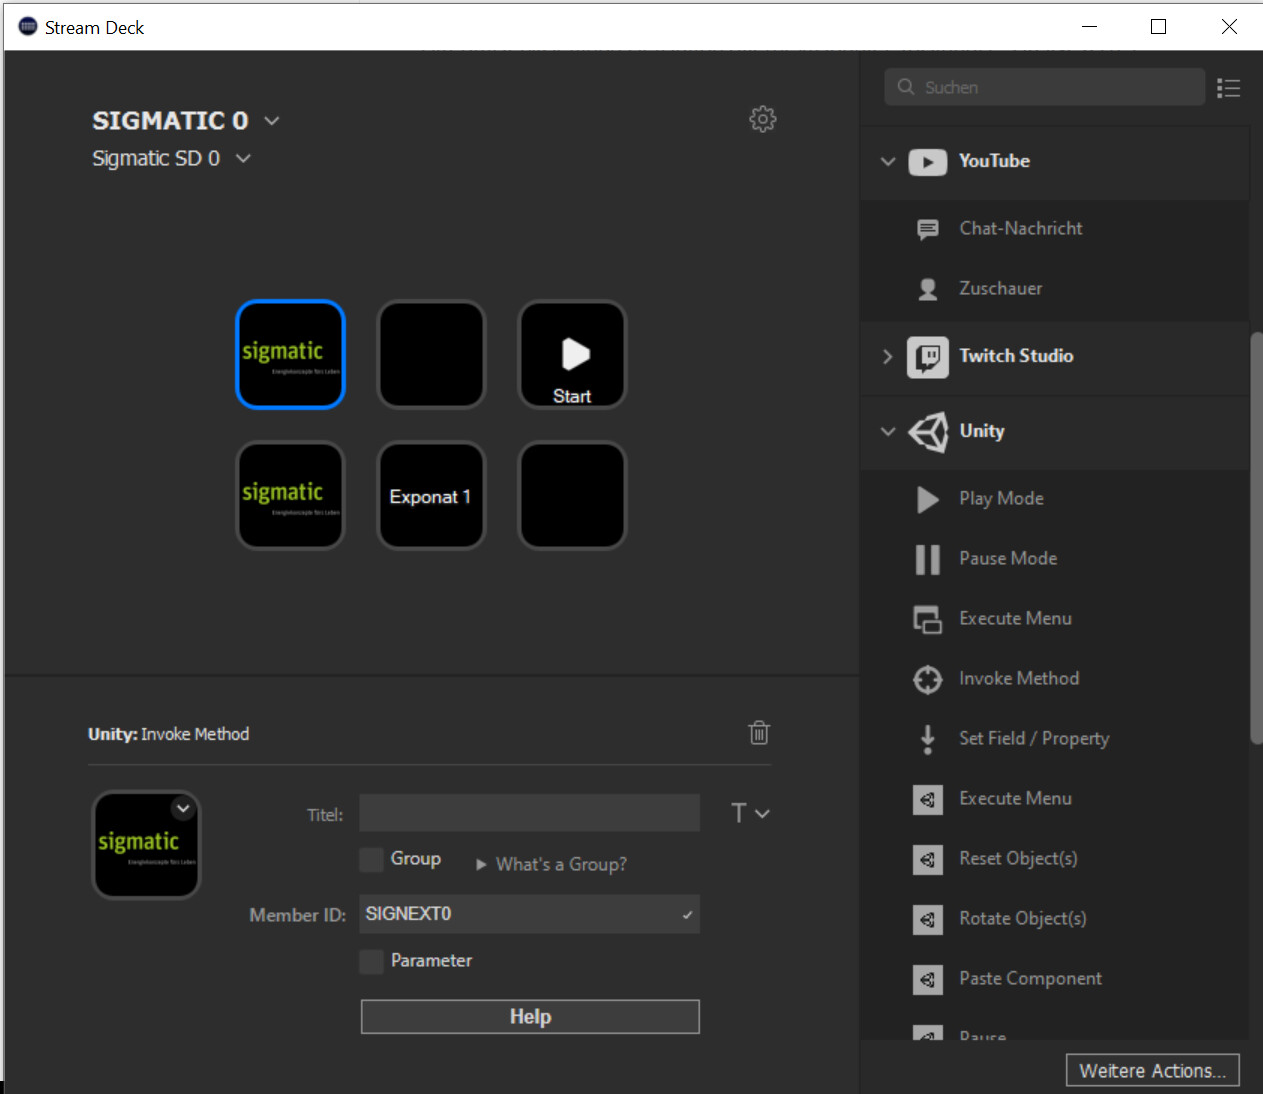Screen dimensions: 1263x1094
Task: Collapse the YouTube category
Action: click(887, 161)
